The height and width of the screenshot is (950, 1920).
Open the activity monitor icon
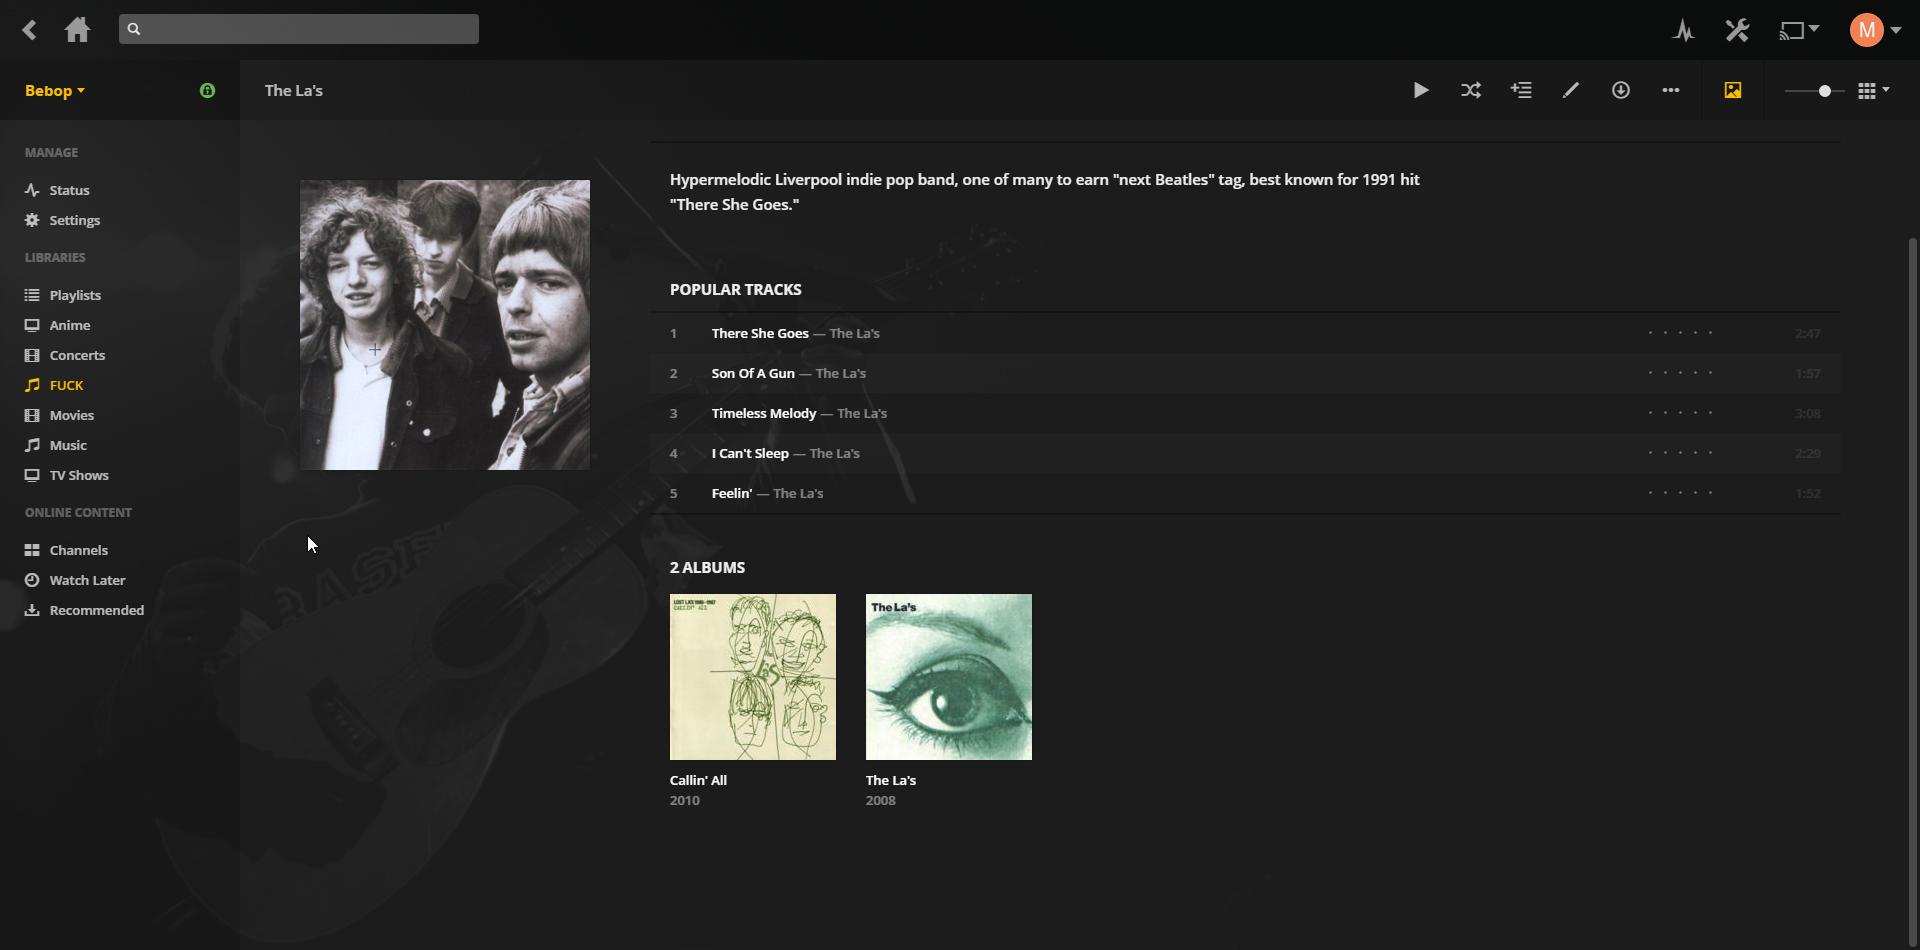click(x=1684, y=30)
